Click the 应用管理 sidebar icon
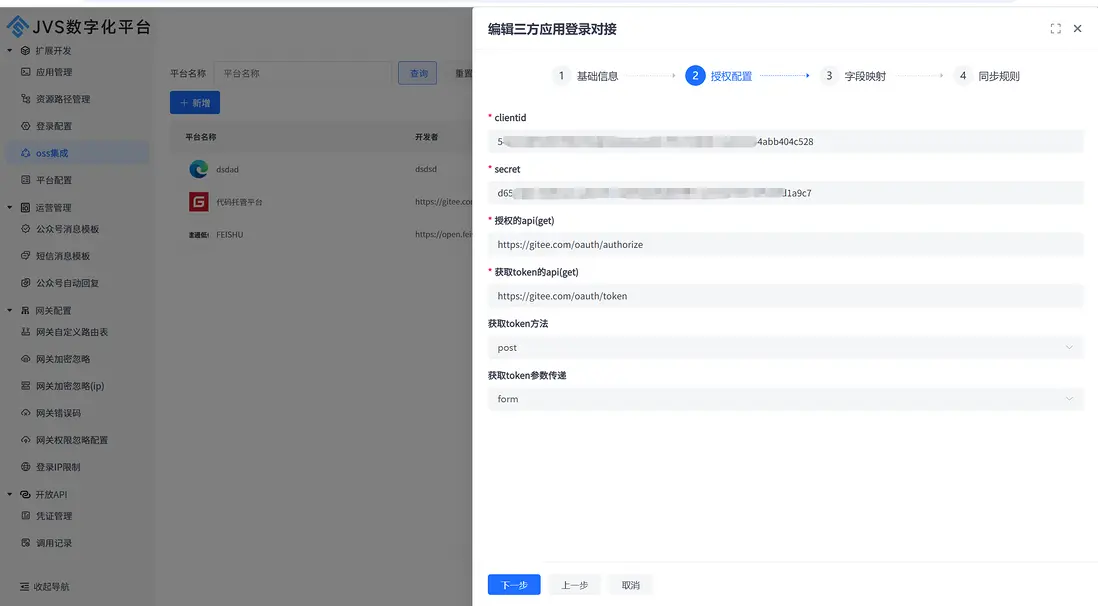This screenshot has width=1098, height=606. (x=26, y=72)
